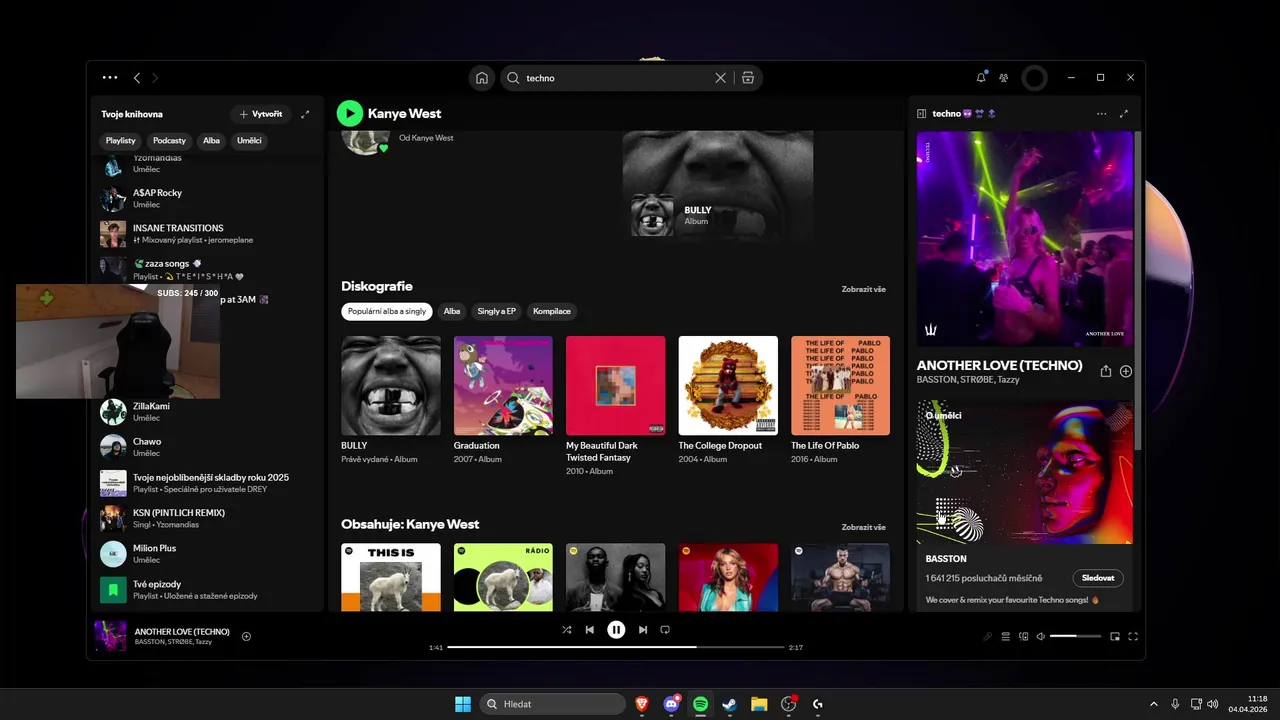Add ANOTHER LOVE to library from panel
Image resolution: width=1280 pixels, height=720 pixels.
pos(1126,371)
